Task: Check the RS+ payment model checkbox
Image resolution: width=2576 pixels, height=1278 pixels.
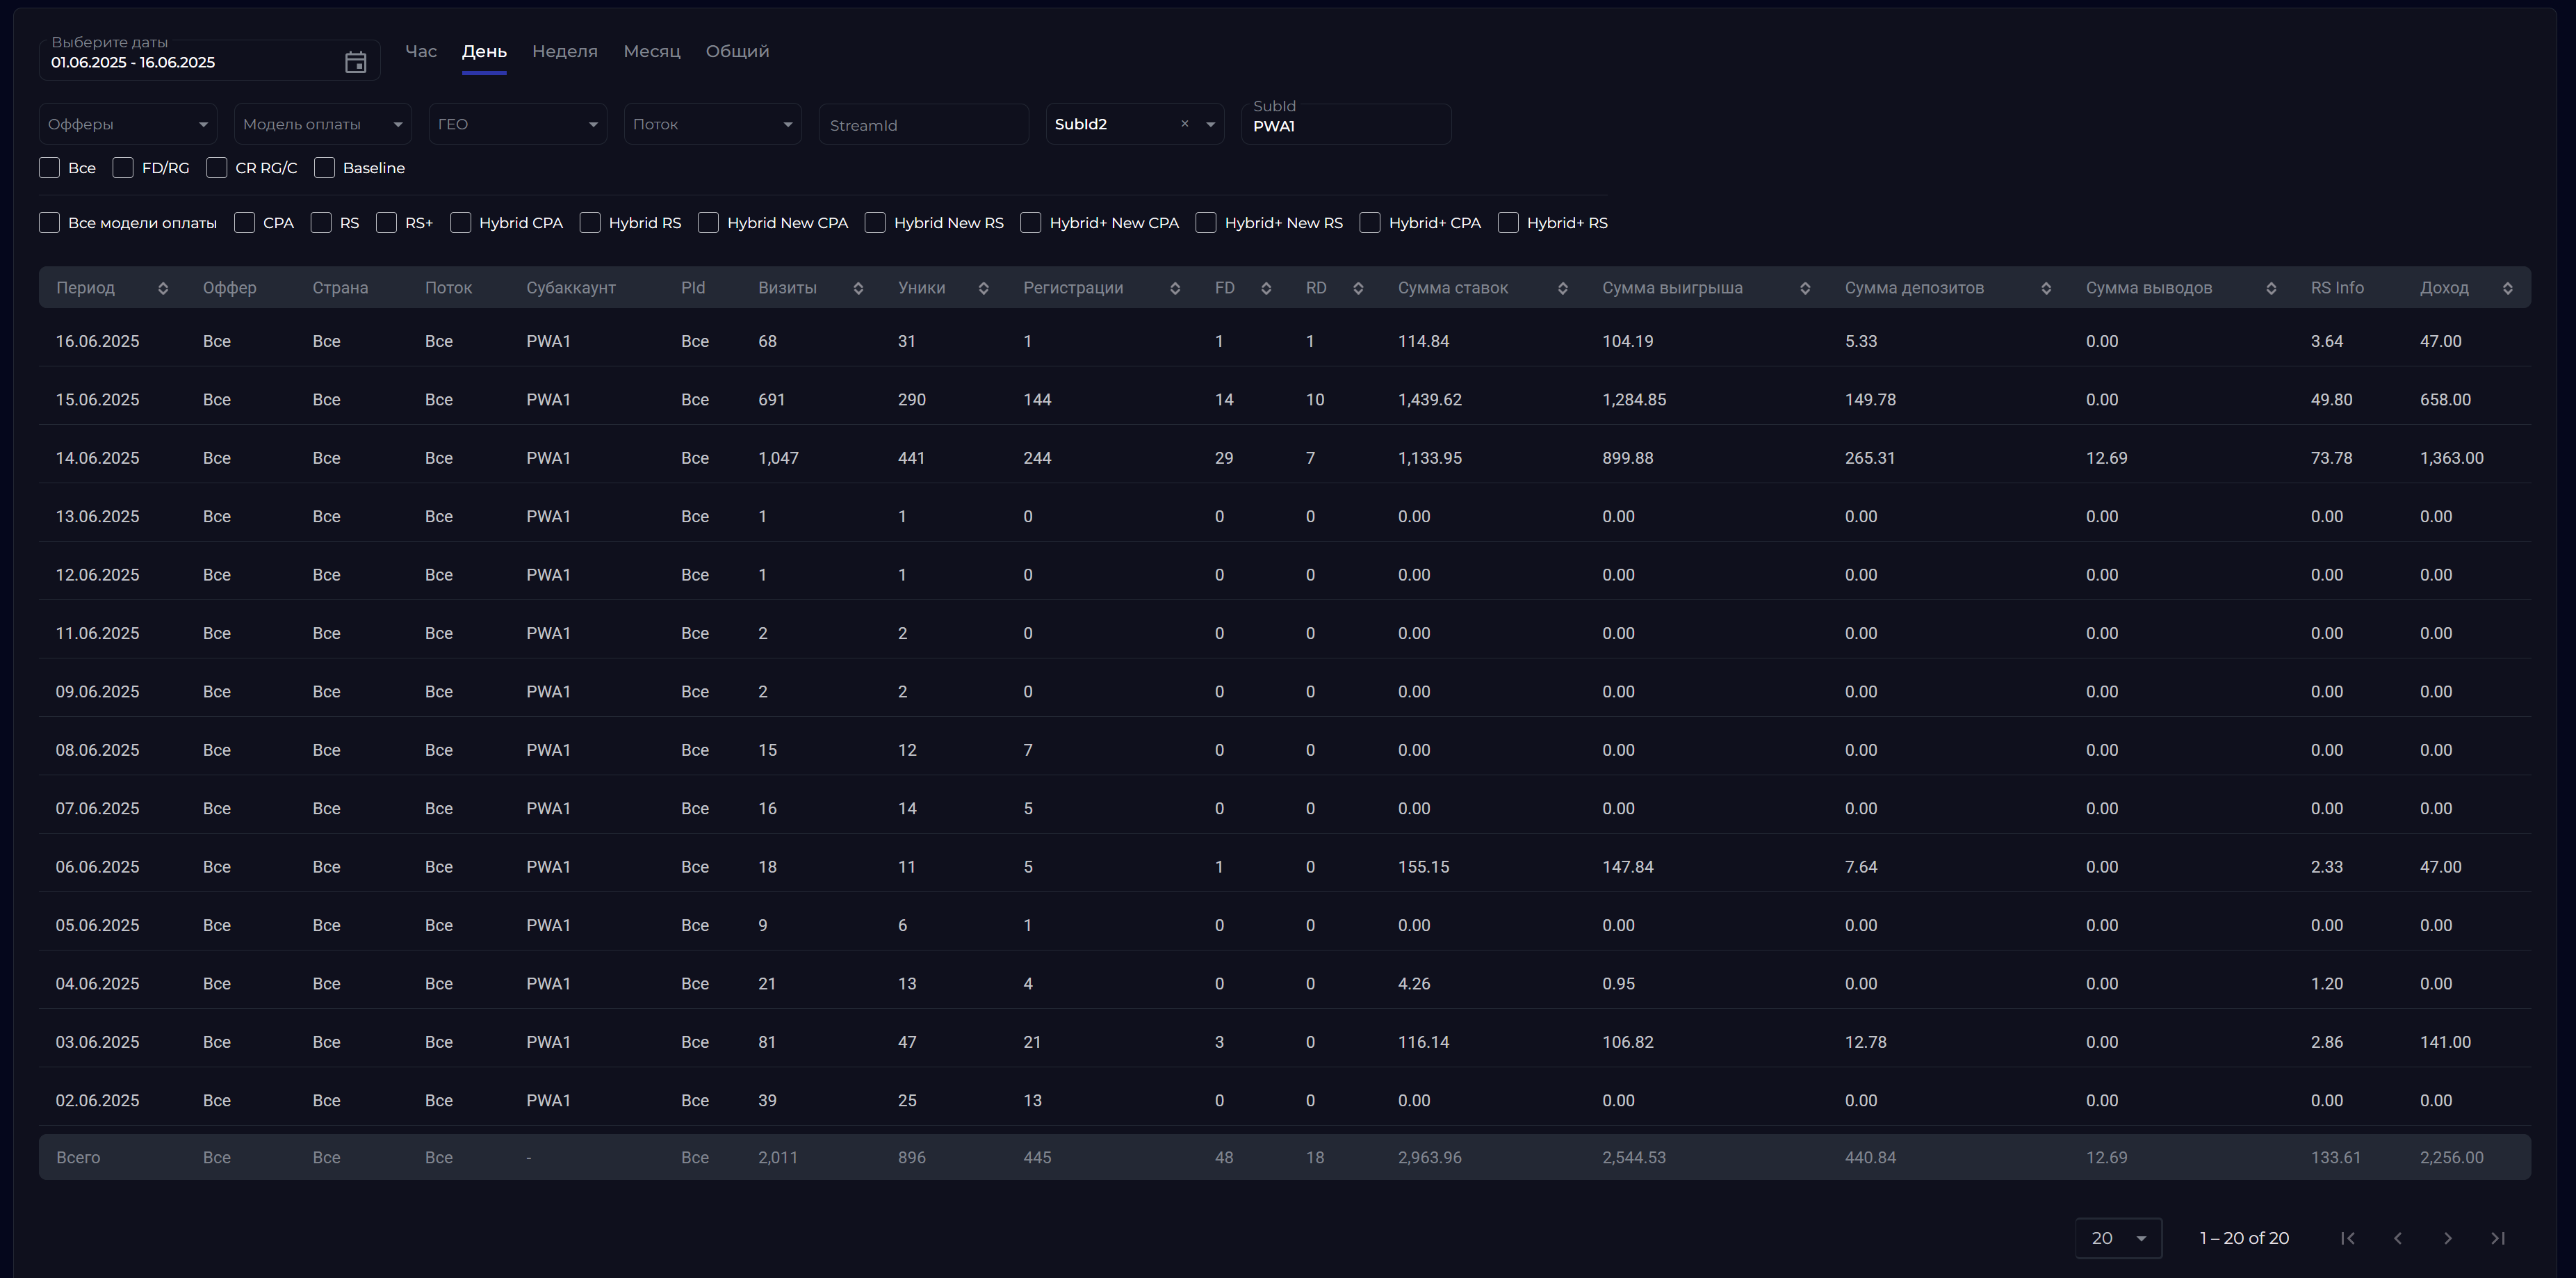Action: (x=386, y=223)
